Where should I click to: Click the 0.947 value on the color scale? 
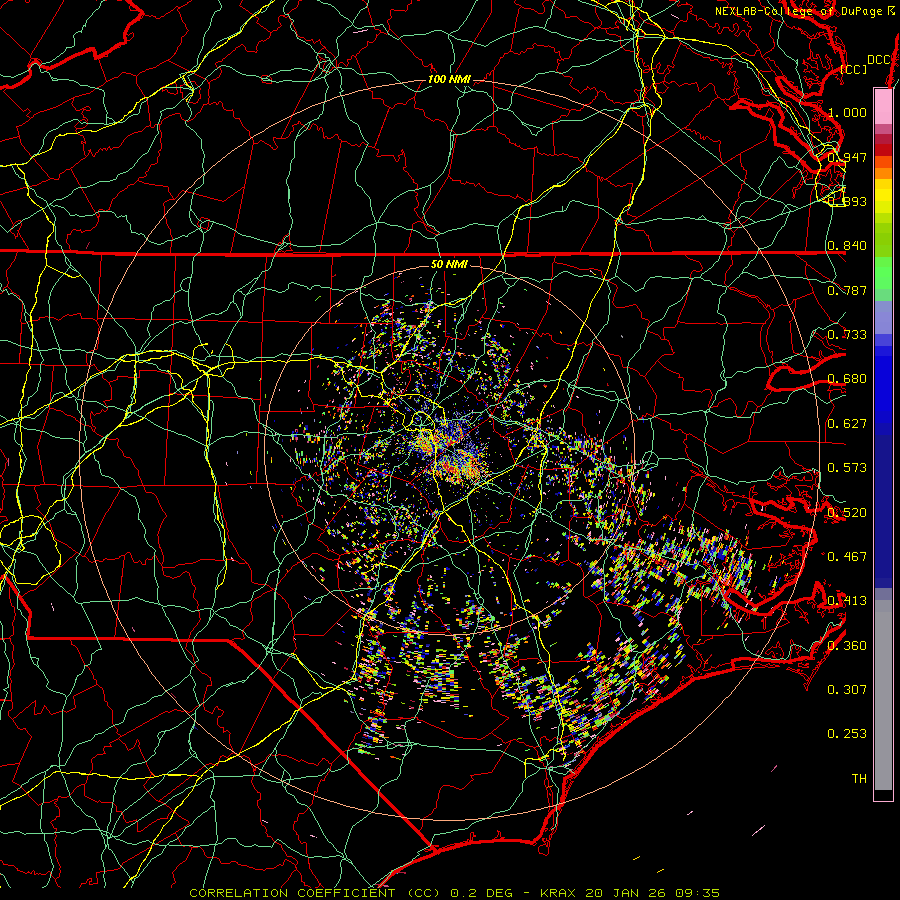point(847,157)
